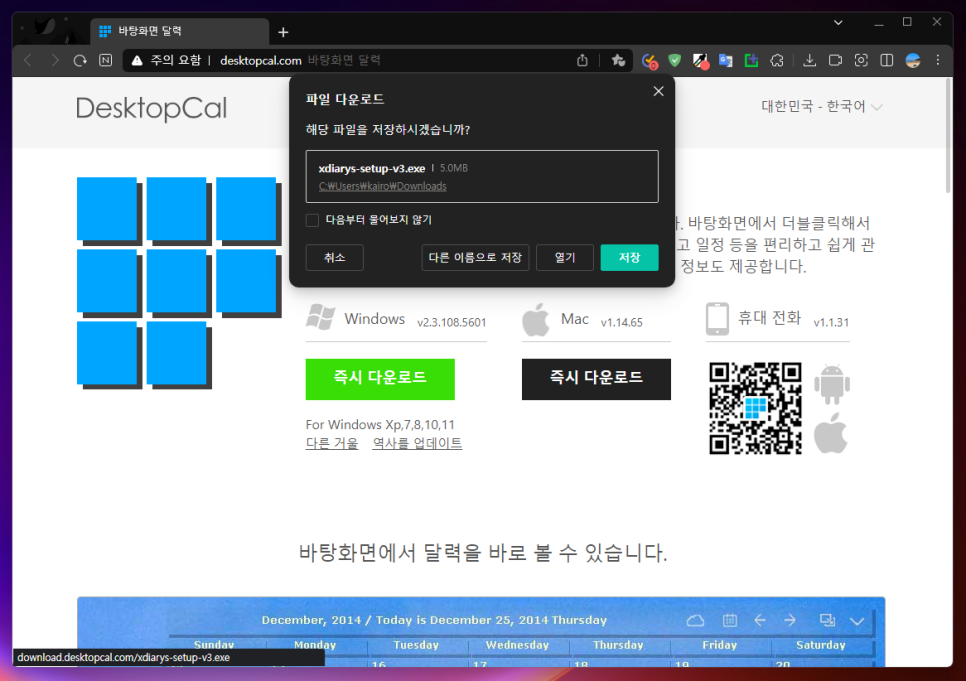Click the Windows logo icon
The width and height of the screenshot is (966, 681).
[x=321, y=317]
